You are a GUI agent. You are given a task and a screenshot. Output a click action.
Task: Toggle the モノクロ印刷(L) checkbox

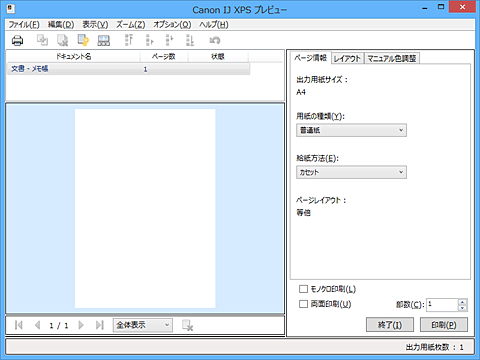point(303,289)
